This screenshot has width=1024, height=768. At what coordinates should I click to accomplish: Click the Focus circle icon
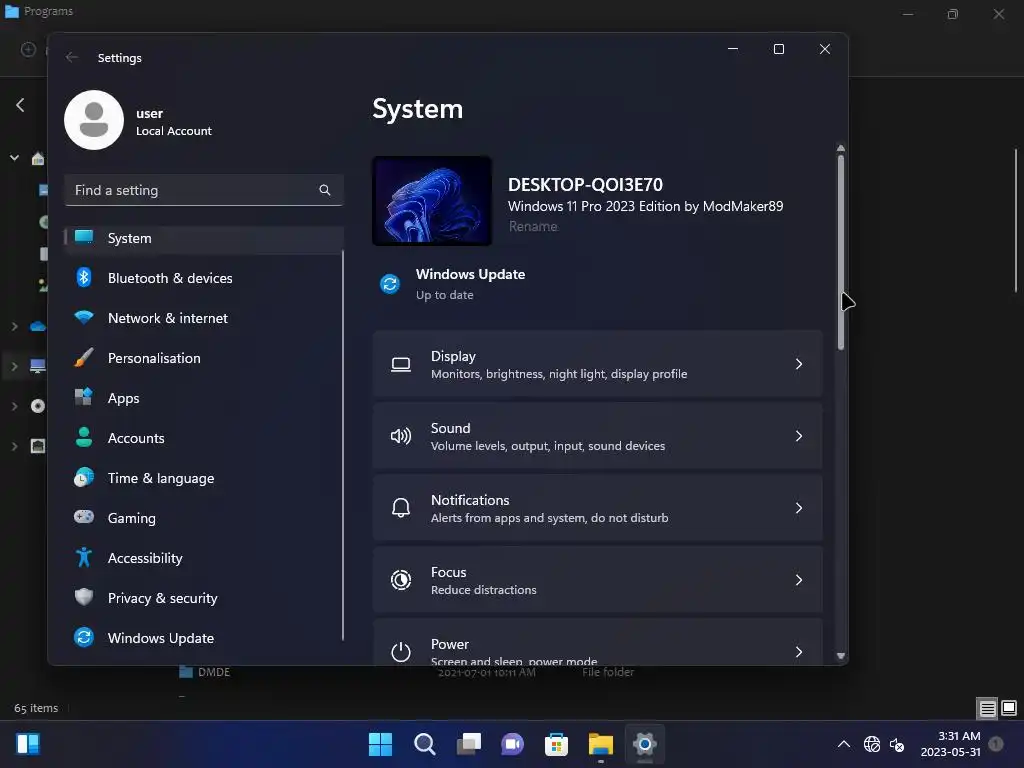(401, 580)
